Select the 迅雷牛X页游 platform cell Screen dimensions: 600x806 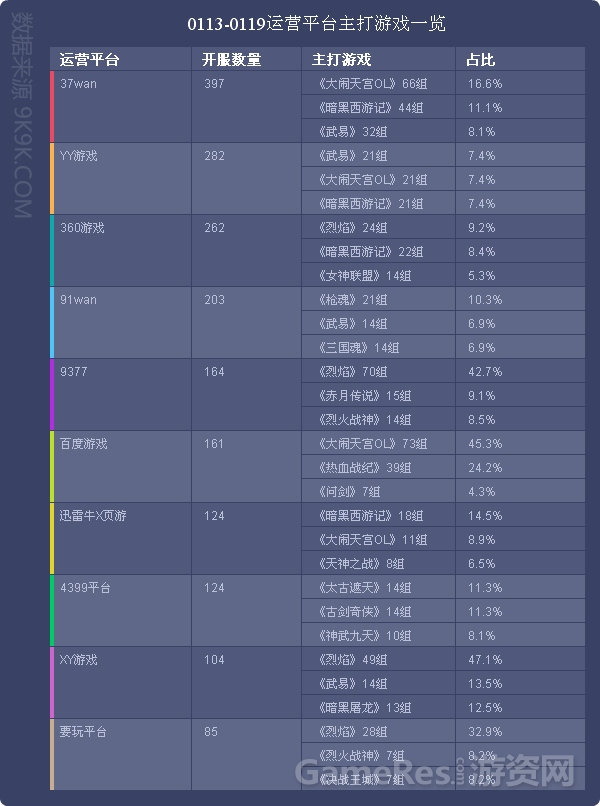(122, 538)
